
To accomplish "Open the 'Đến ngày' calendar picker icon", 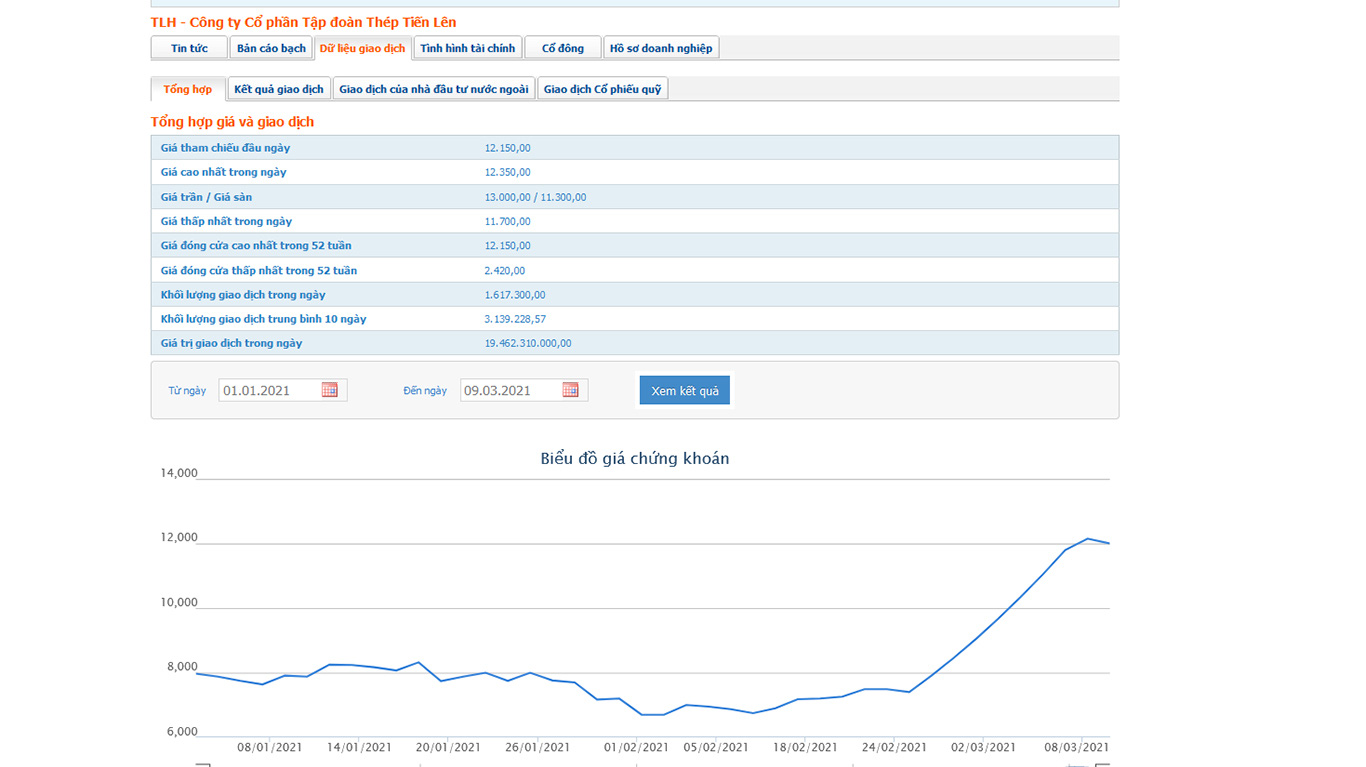I will [571, 390].
